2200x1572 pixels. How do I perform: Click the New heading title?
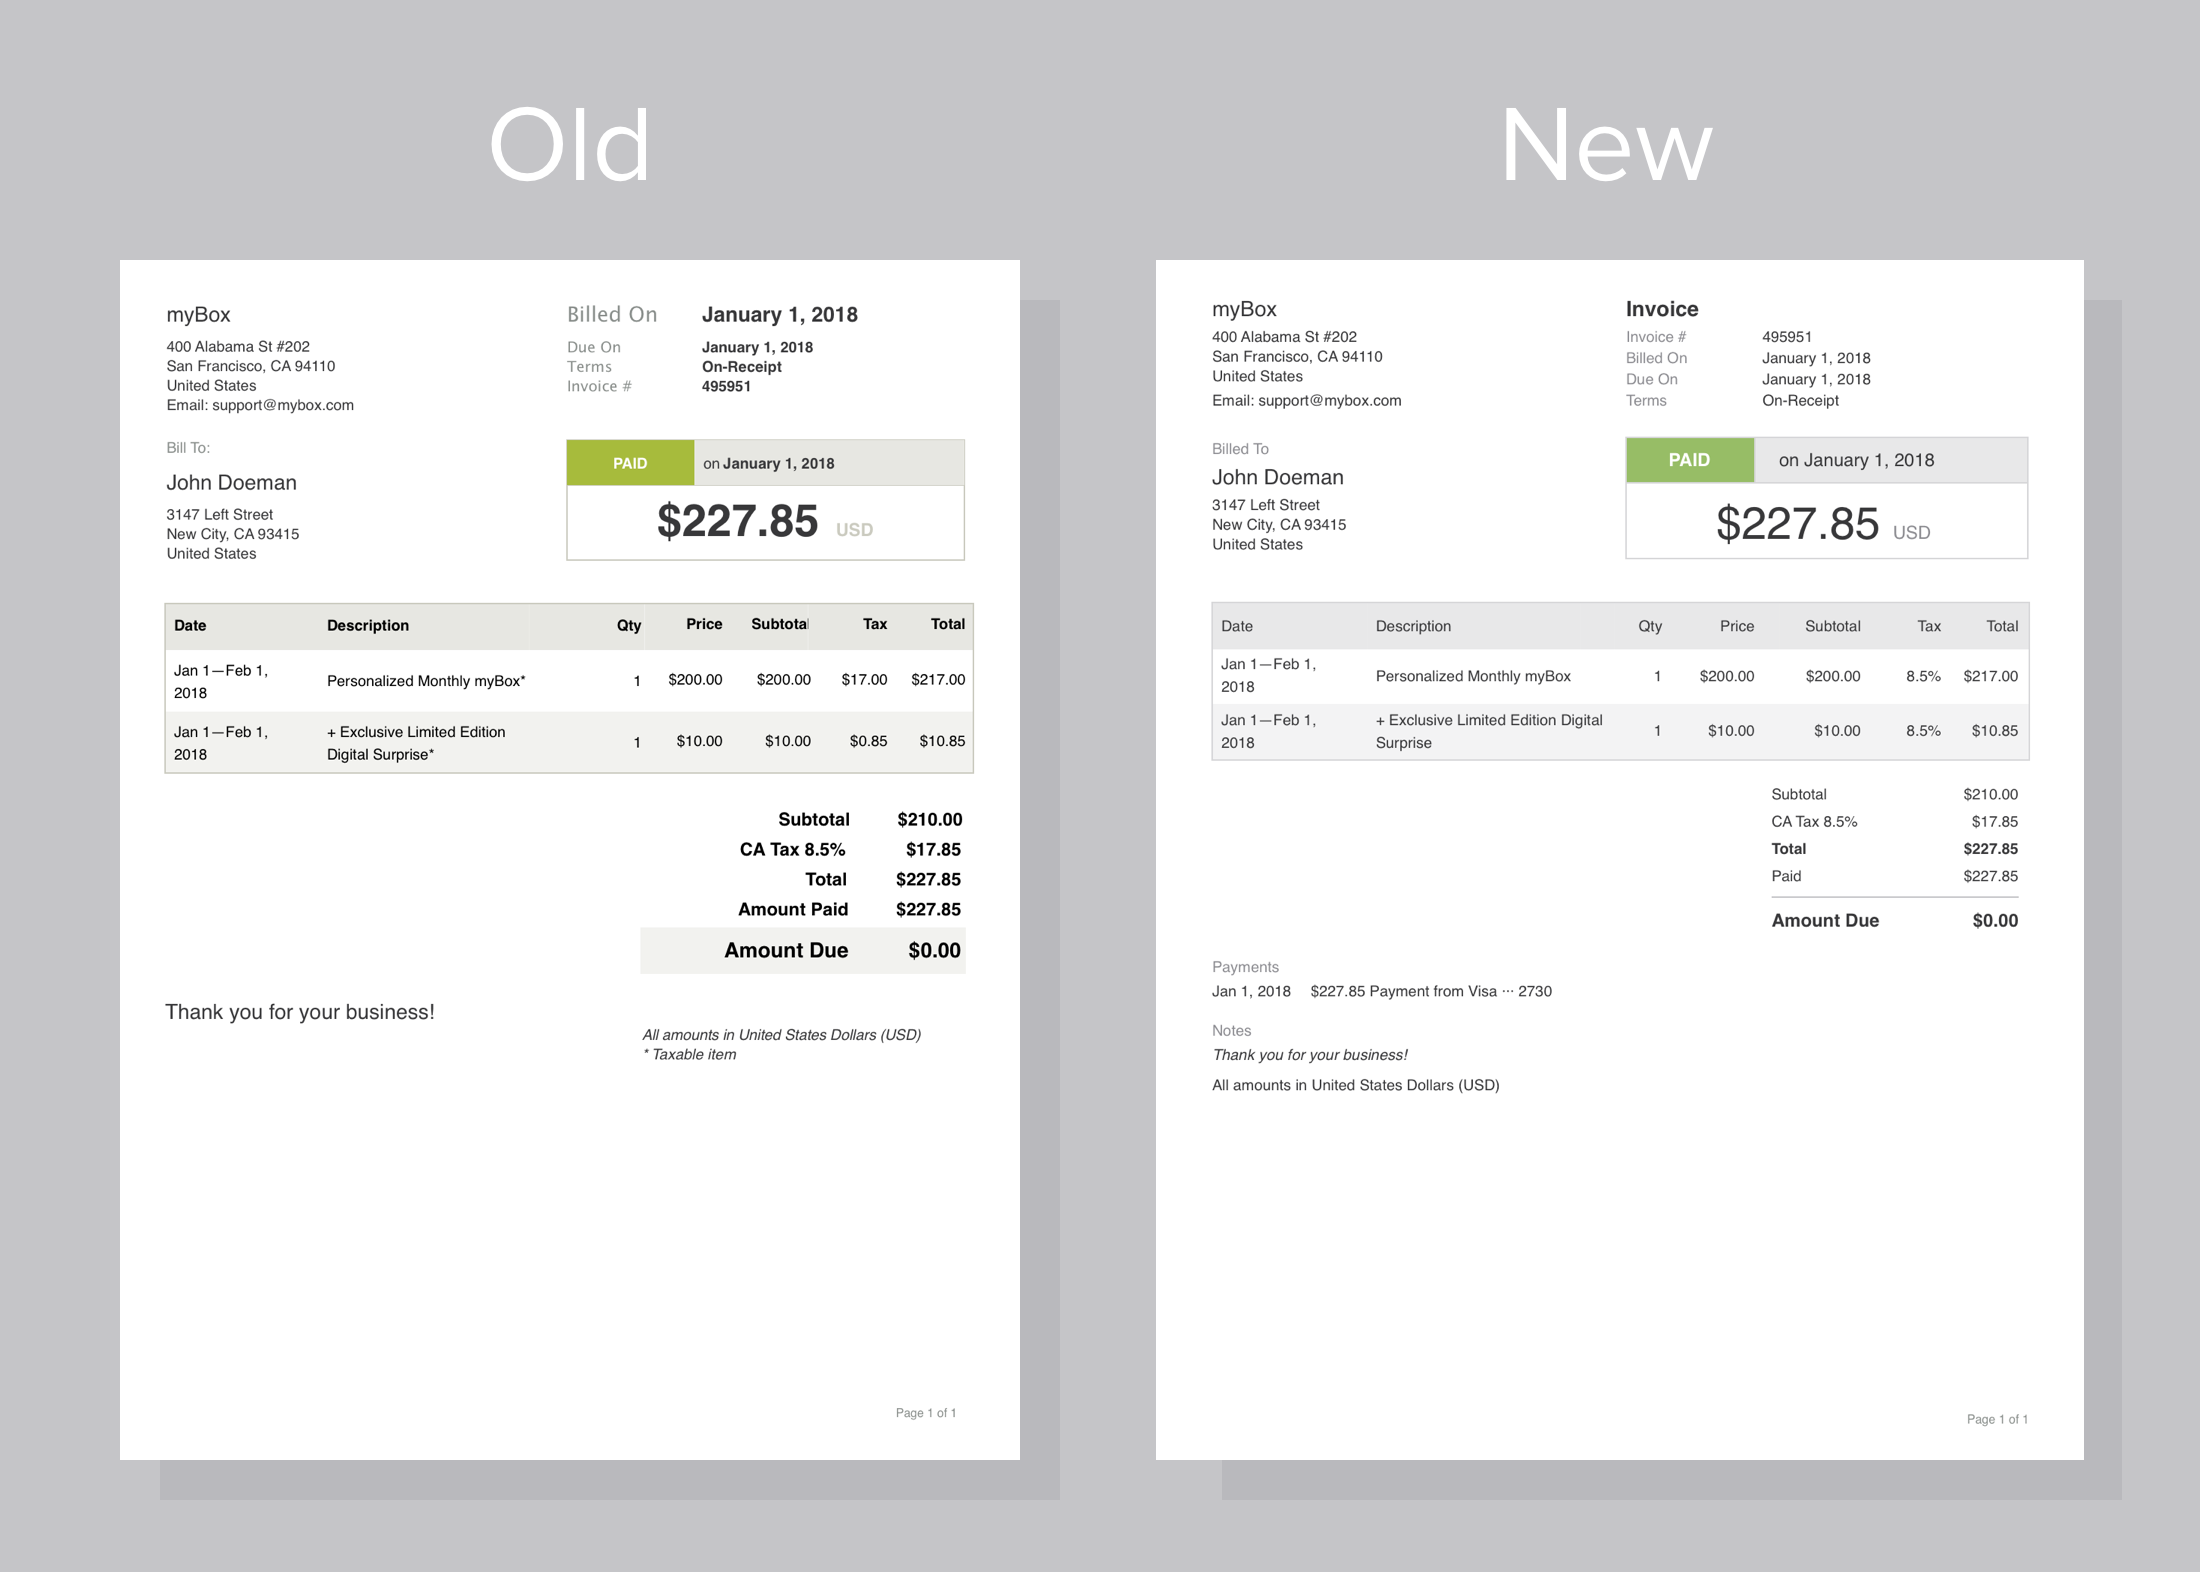click(1606, 146)
